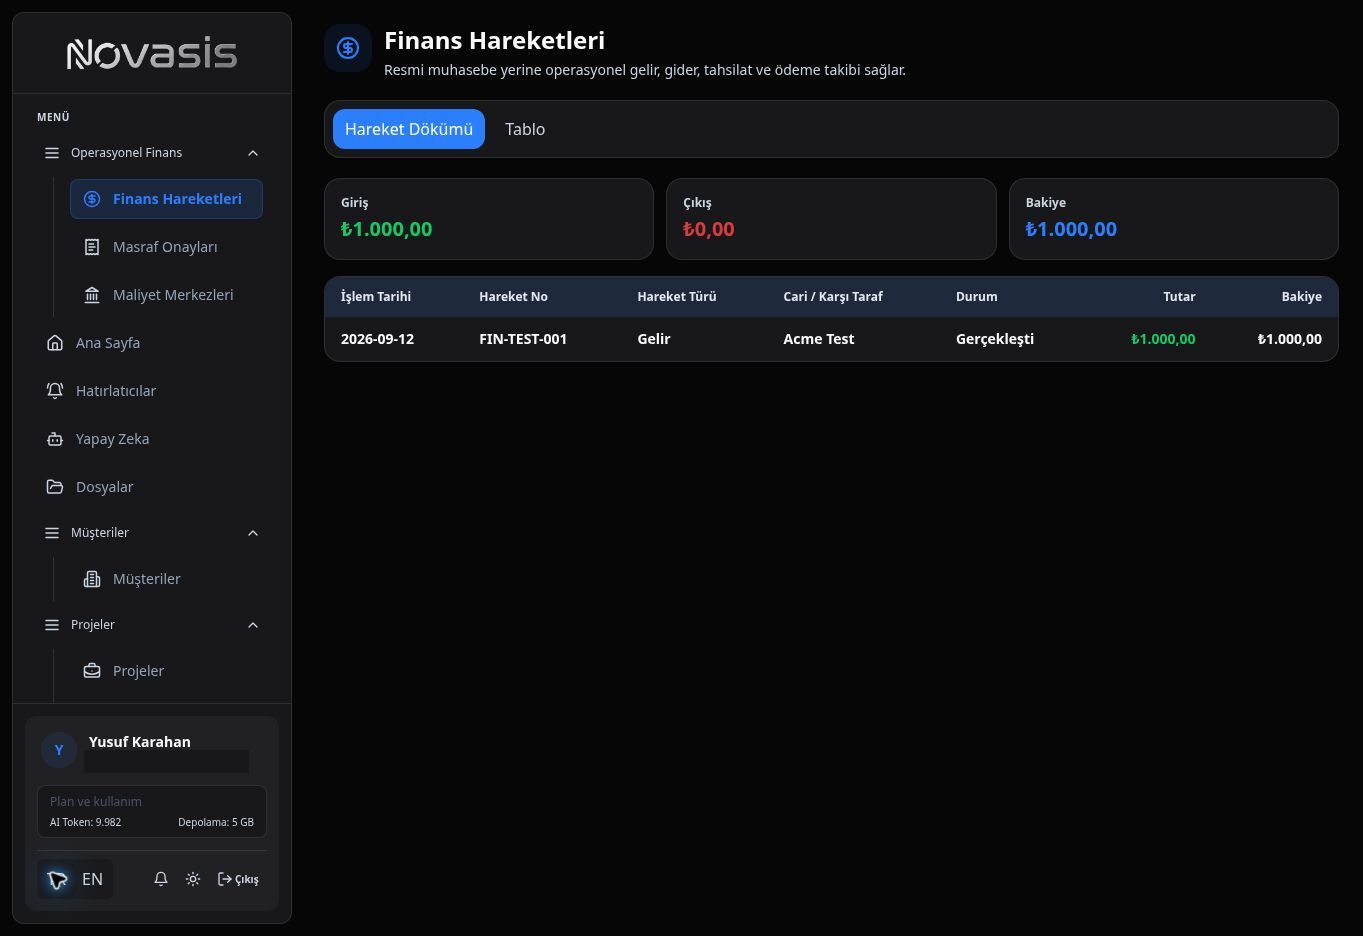Click the Giriş summary card

click(489, 219)
